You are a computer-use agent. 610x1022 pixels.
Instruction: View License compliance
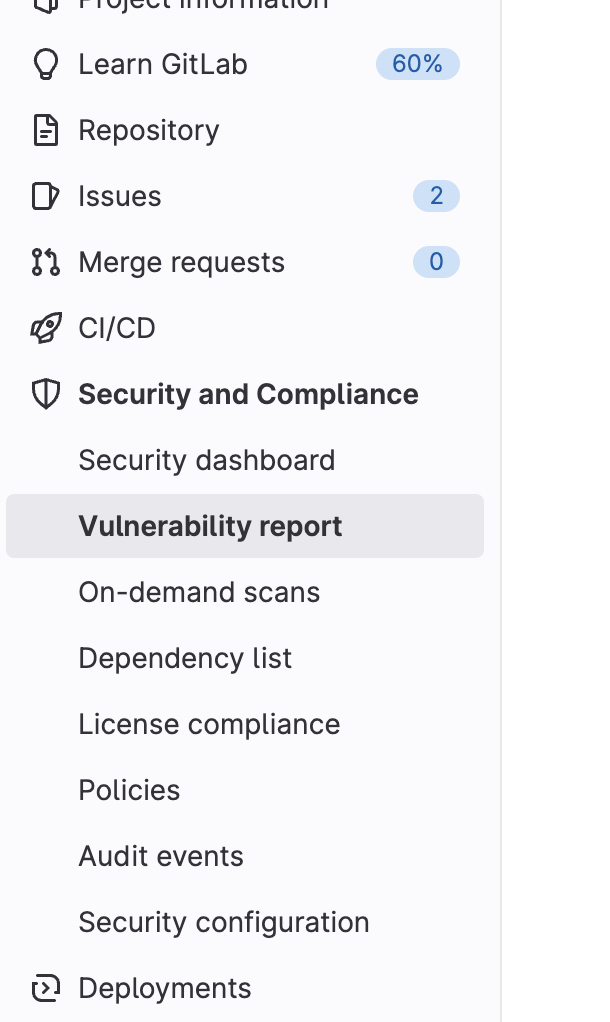210,724
